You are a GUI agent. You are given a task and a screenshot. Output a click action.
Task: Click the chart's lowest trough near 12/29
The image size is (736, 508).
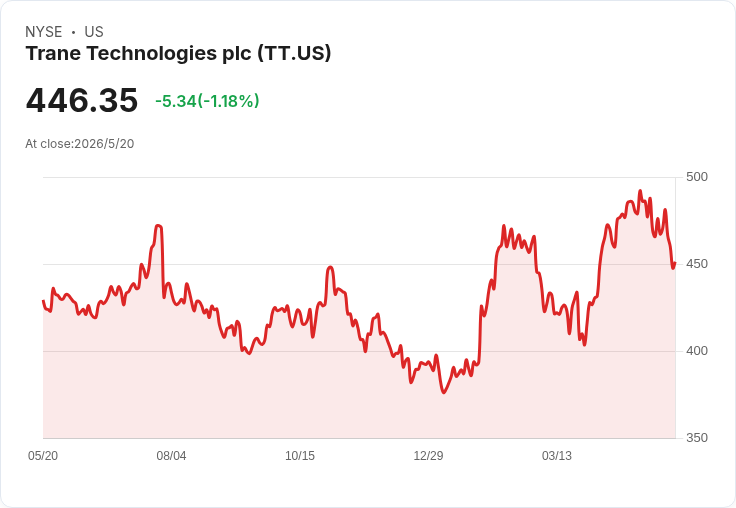[444, 392]
